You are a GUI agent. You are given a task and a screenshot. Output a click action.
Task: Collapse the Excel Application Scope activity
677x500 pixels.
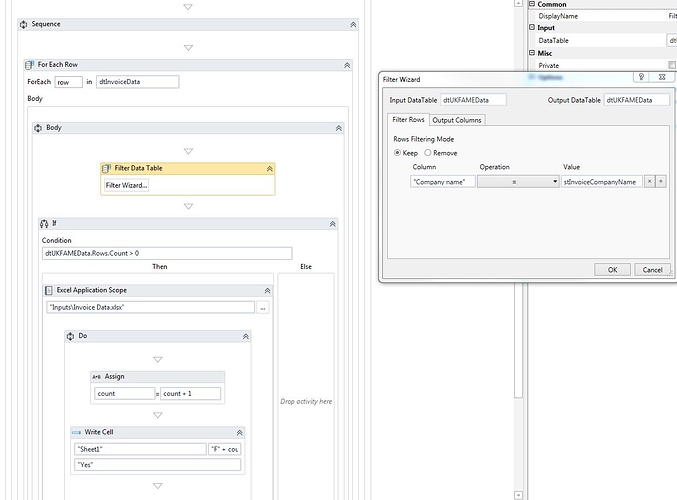267,291
